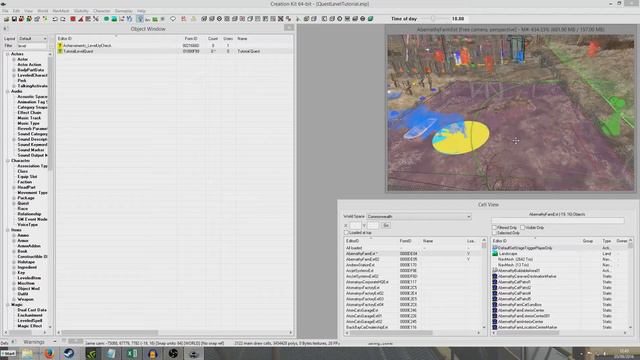This screenshot has height=360, width=640.
Task: Click the Landscape icon in Cell View objects
Action: click(x=495, y=253)
